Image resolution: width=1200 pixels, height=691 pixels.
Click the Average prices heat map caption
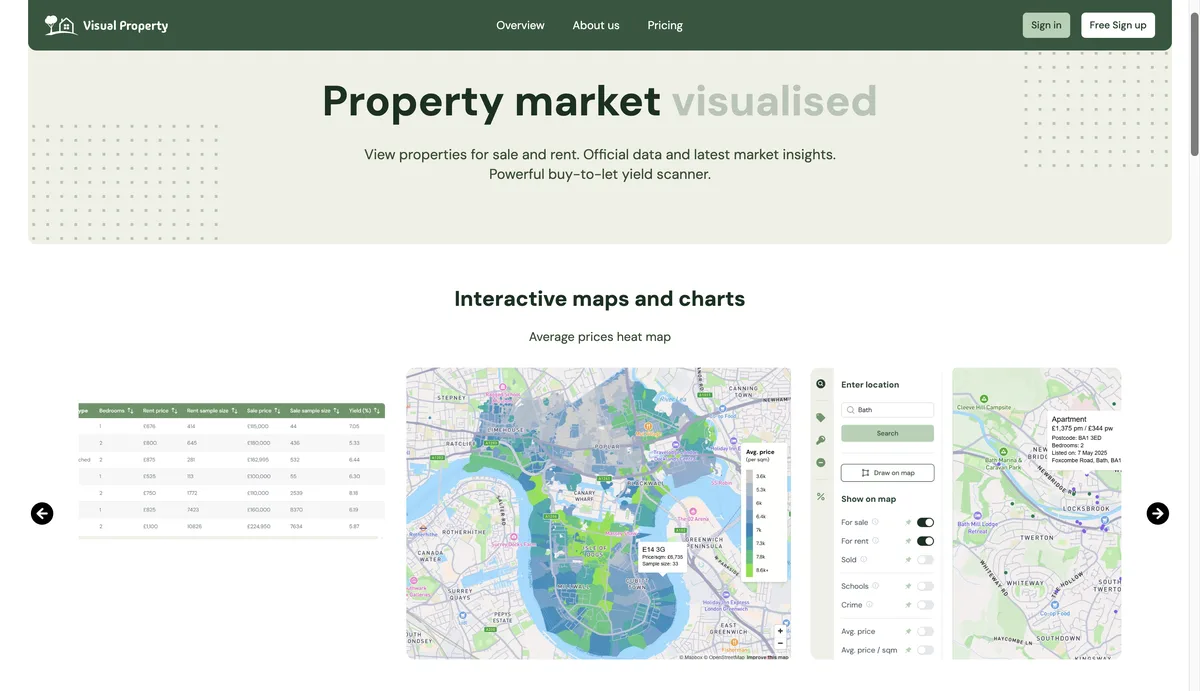(600, 337)
